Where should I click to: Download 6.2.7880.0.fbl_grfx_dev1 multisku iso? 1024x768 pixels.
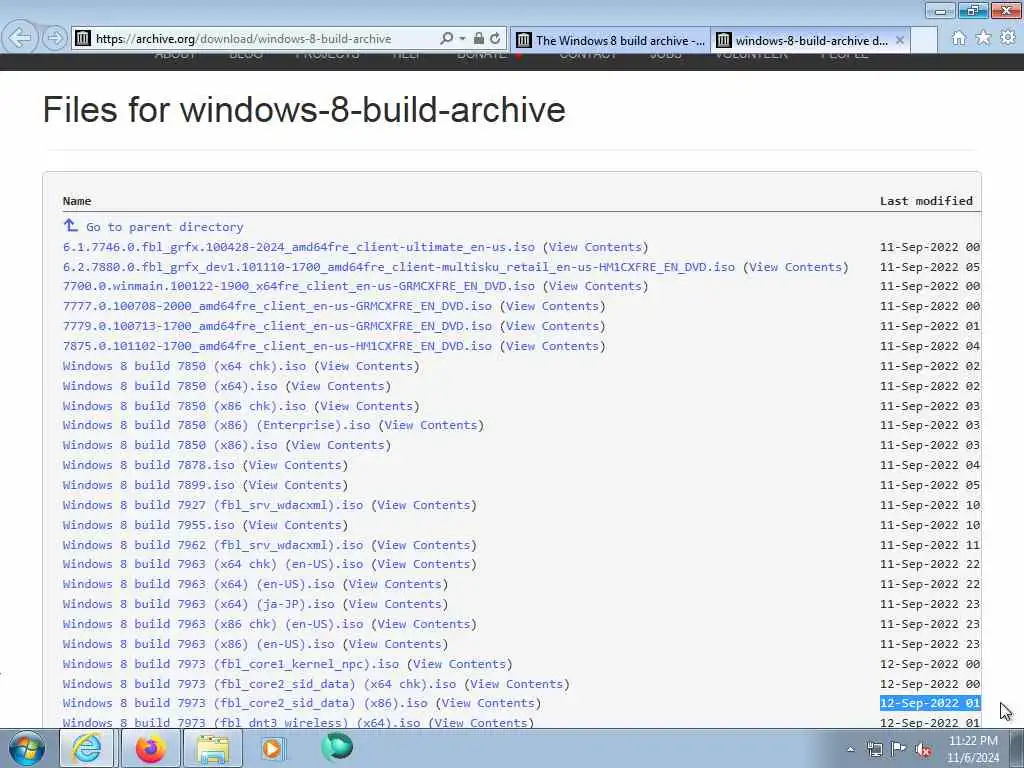point(398,267)
